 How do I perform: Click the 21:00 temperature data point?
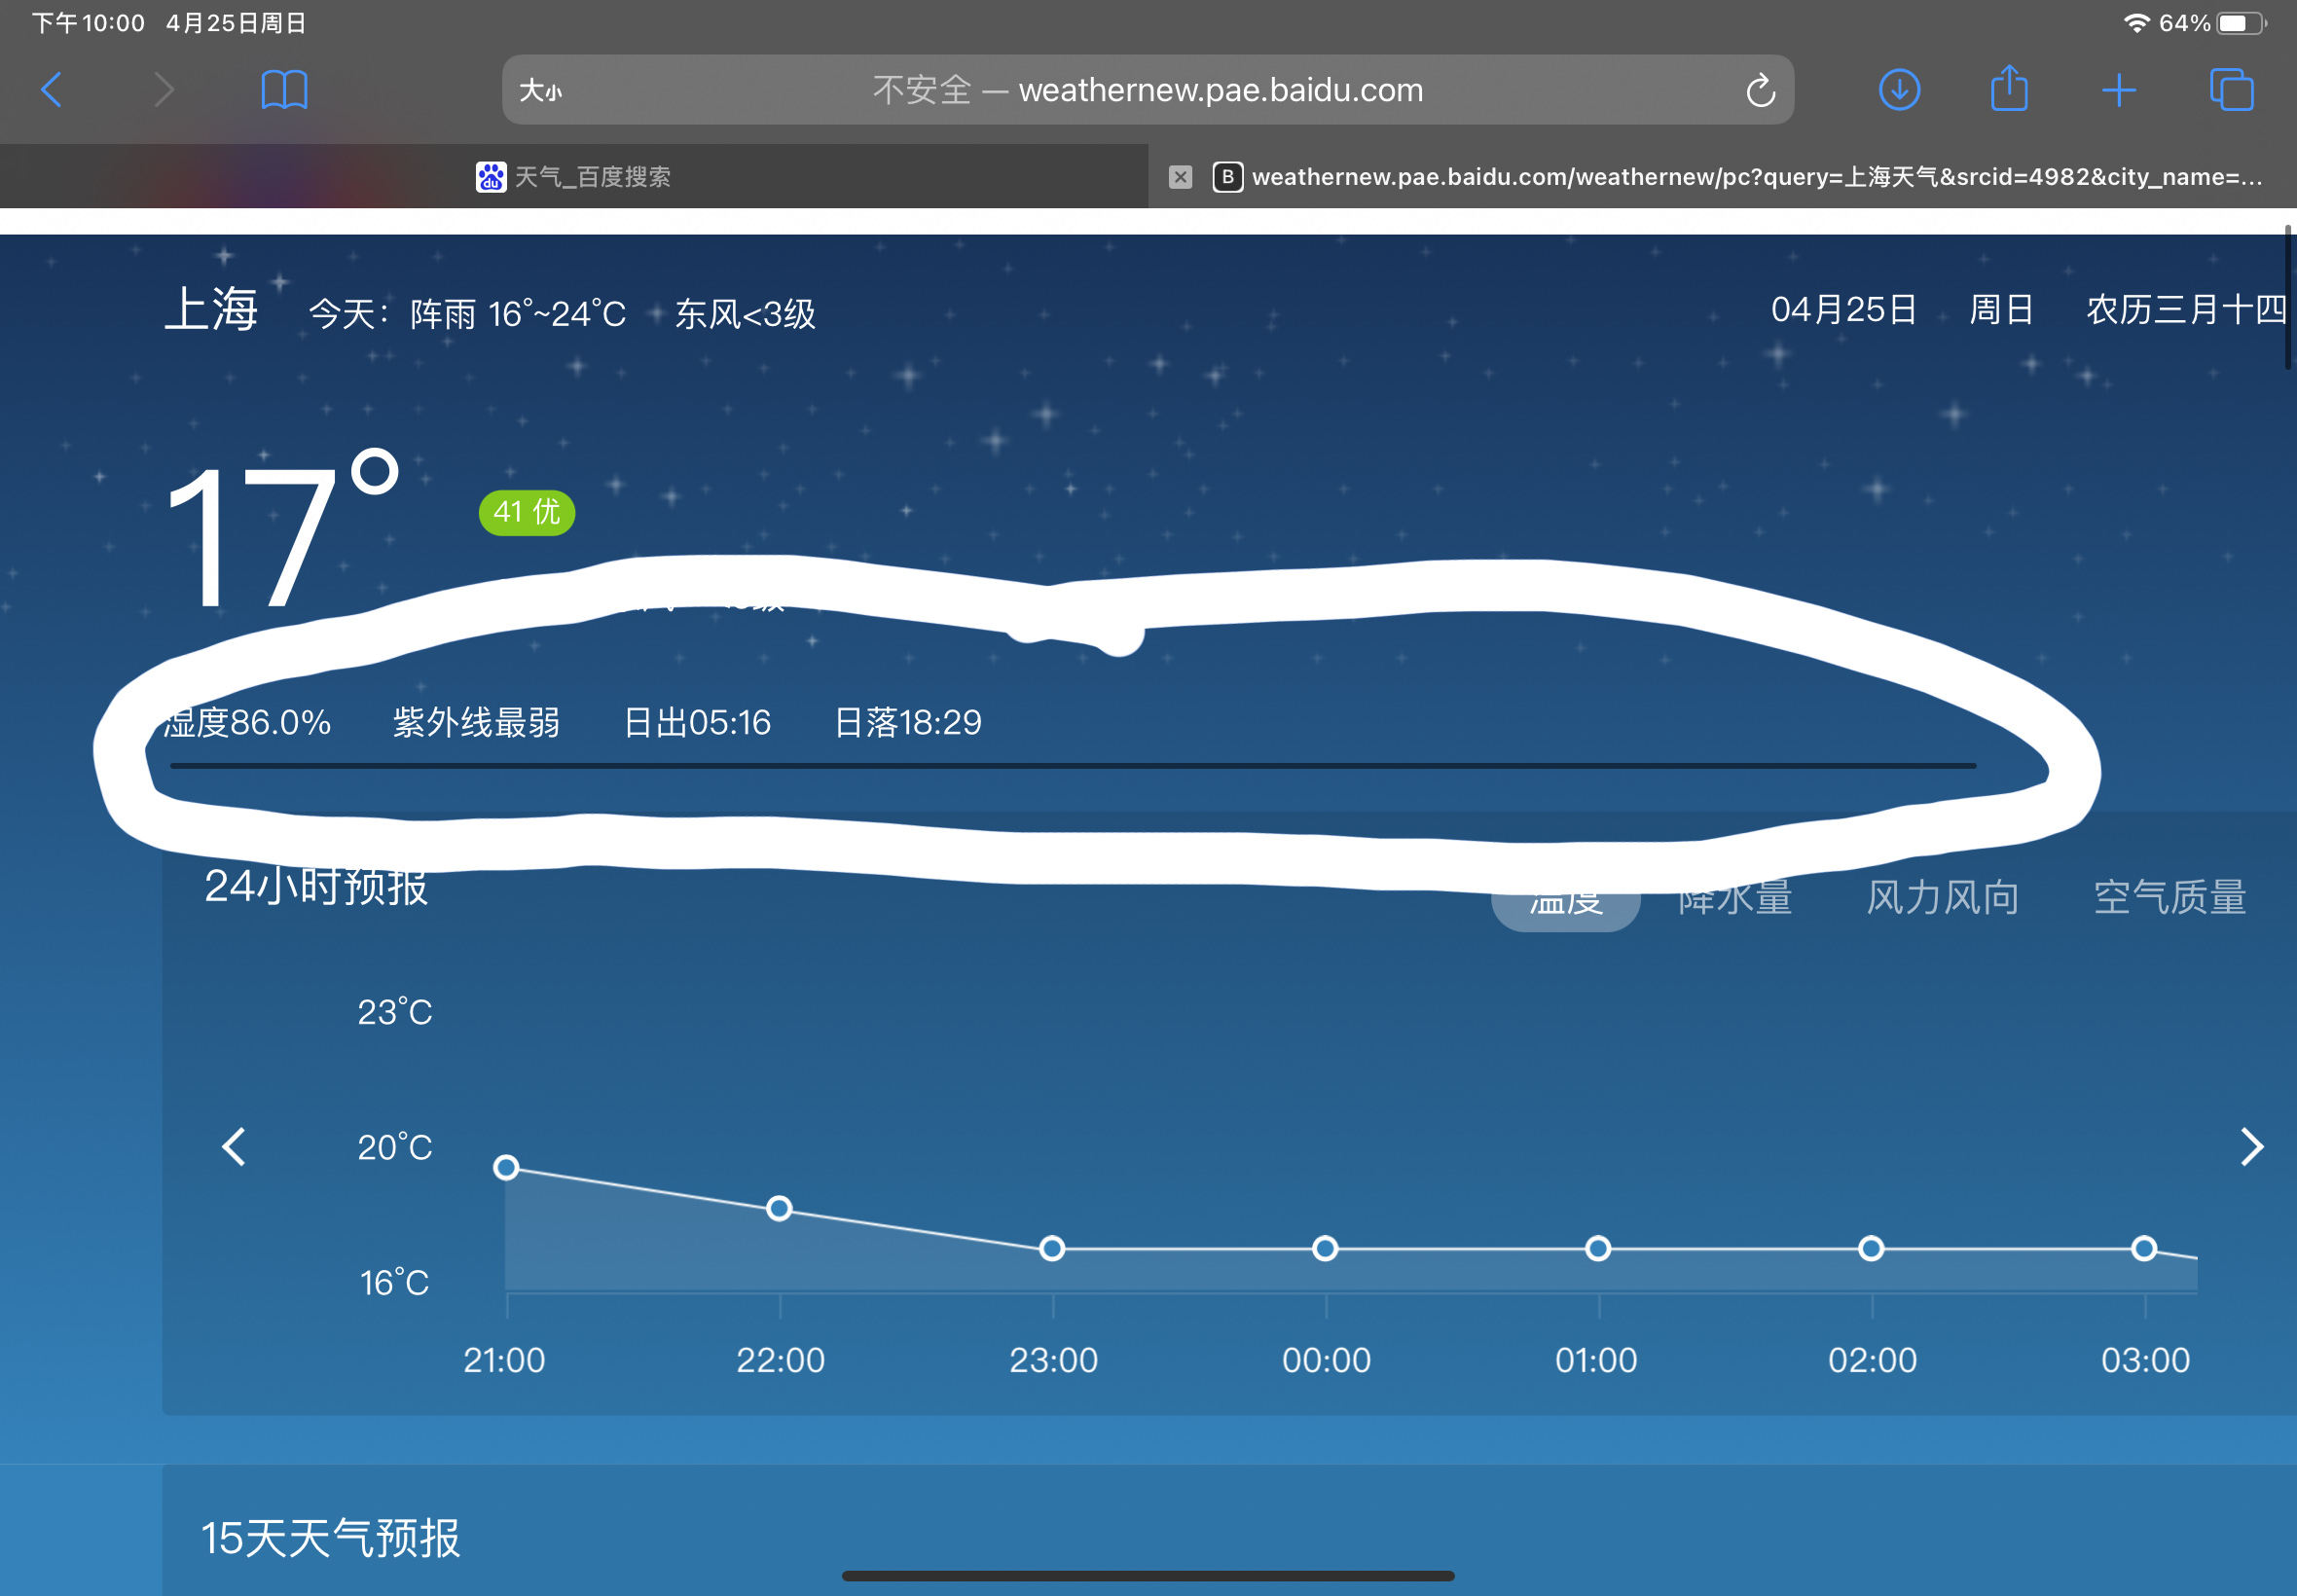click(506, 1167)
